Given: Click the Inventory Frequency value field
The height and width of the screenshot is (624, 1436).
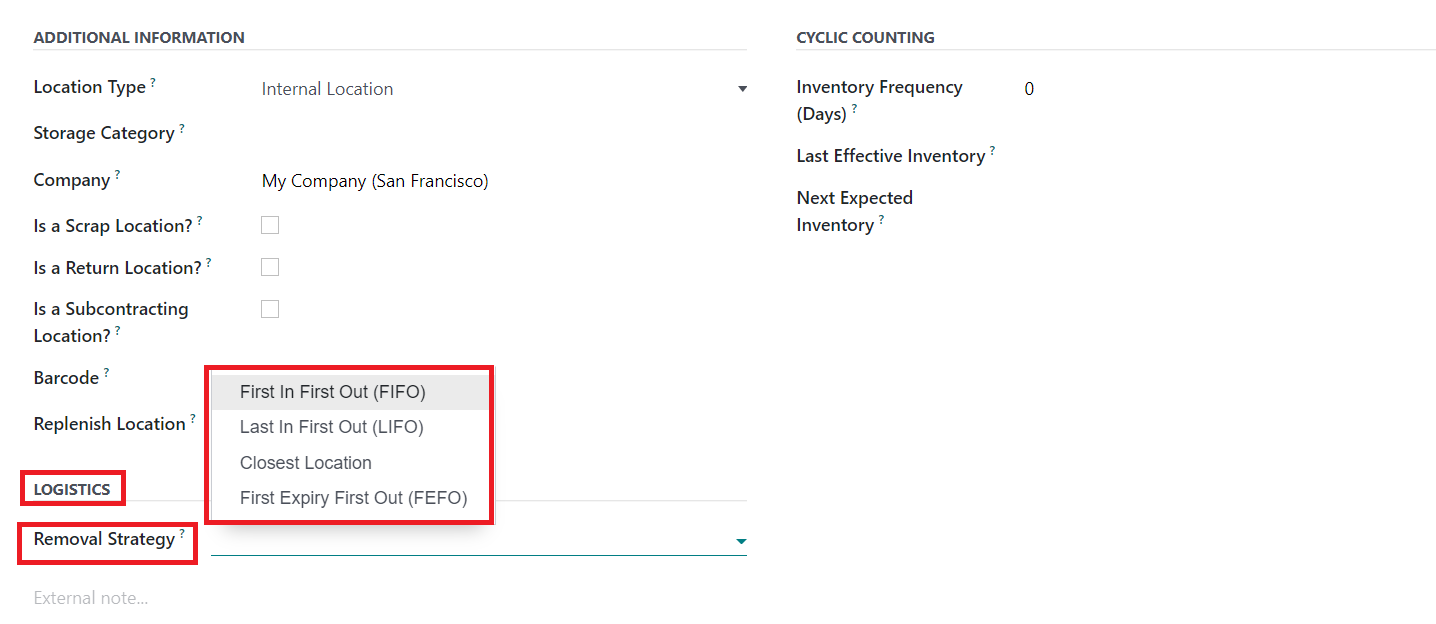Looking at the screenshot, I should click(1030, 89).
